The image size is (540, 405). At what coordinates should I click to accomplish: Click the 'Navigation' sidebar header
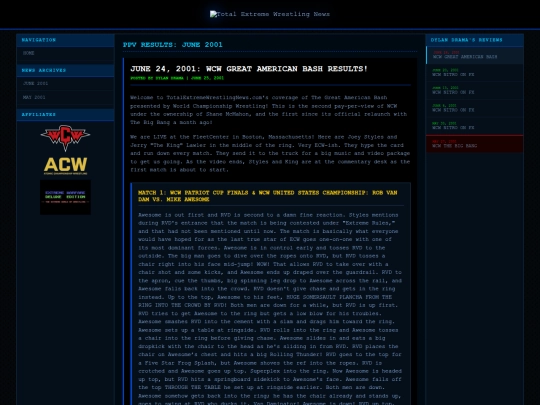65,40
